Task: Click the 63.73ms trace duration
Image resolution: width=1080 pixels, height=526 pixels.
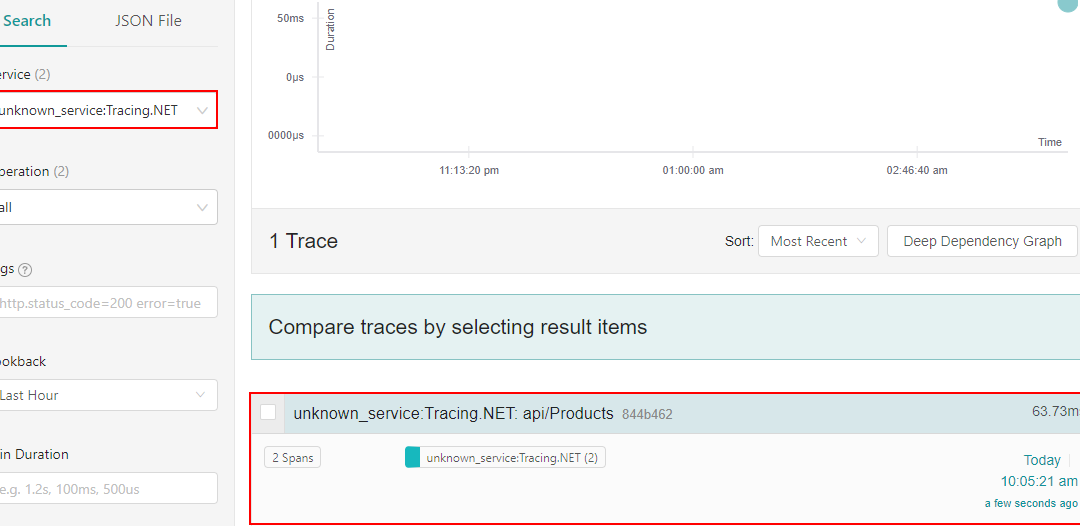Action: click(x=1055, y=411)
